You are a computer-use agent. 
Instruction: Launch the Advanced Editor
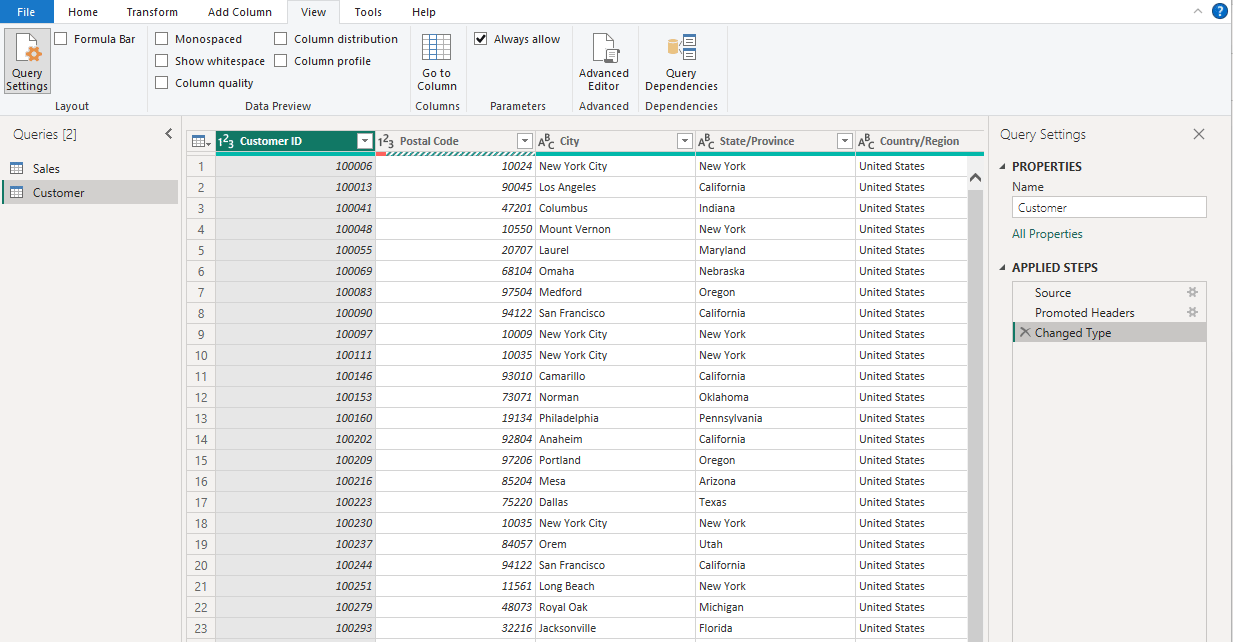604,61
